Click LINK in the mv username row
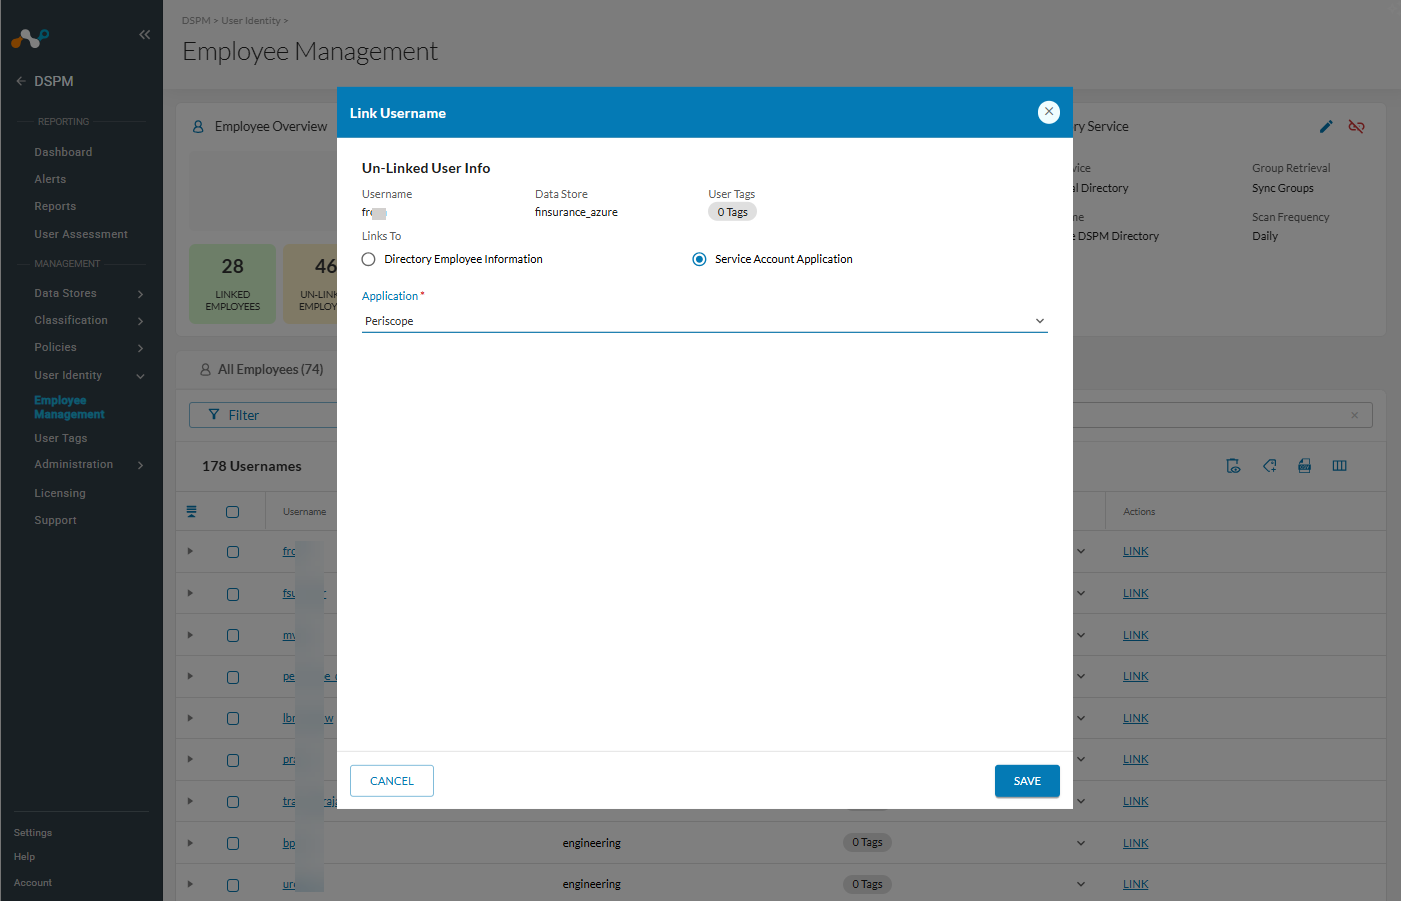This screenshot has height=901, width=1401. (x=1135, y=635)
